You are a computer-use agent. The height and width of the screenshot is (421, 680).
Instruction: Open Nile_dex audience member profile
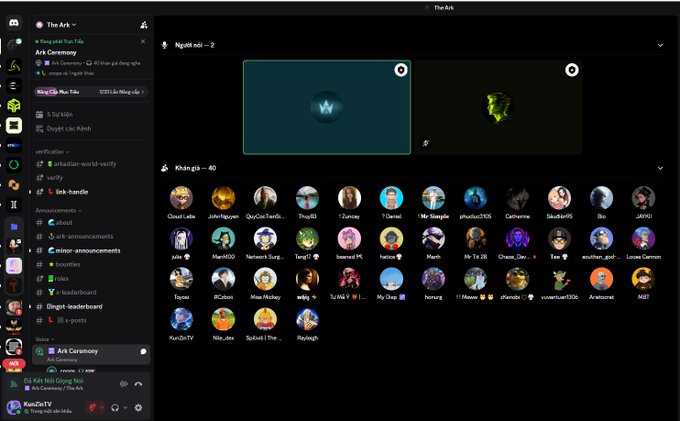[x=223, y=324]
